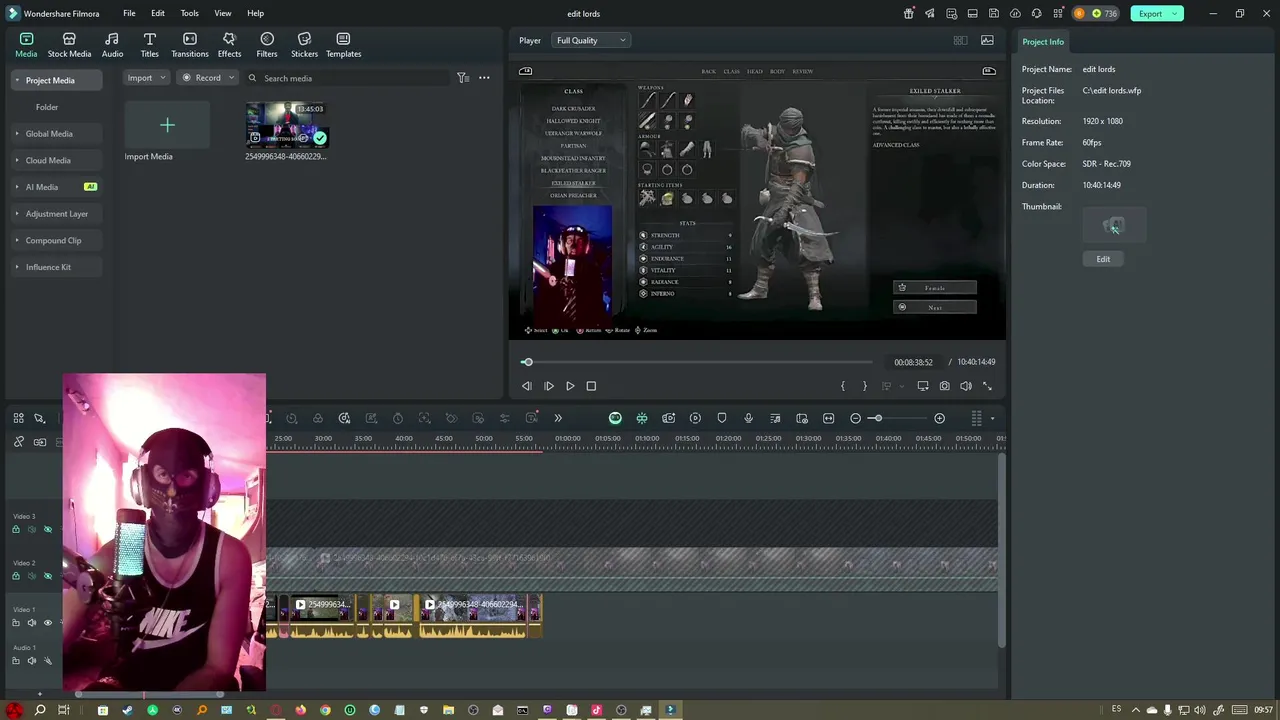Open the Tools menu
This screenshot has height=720, width=1280.
click(189, 13)
